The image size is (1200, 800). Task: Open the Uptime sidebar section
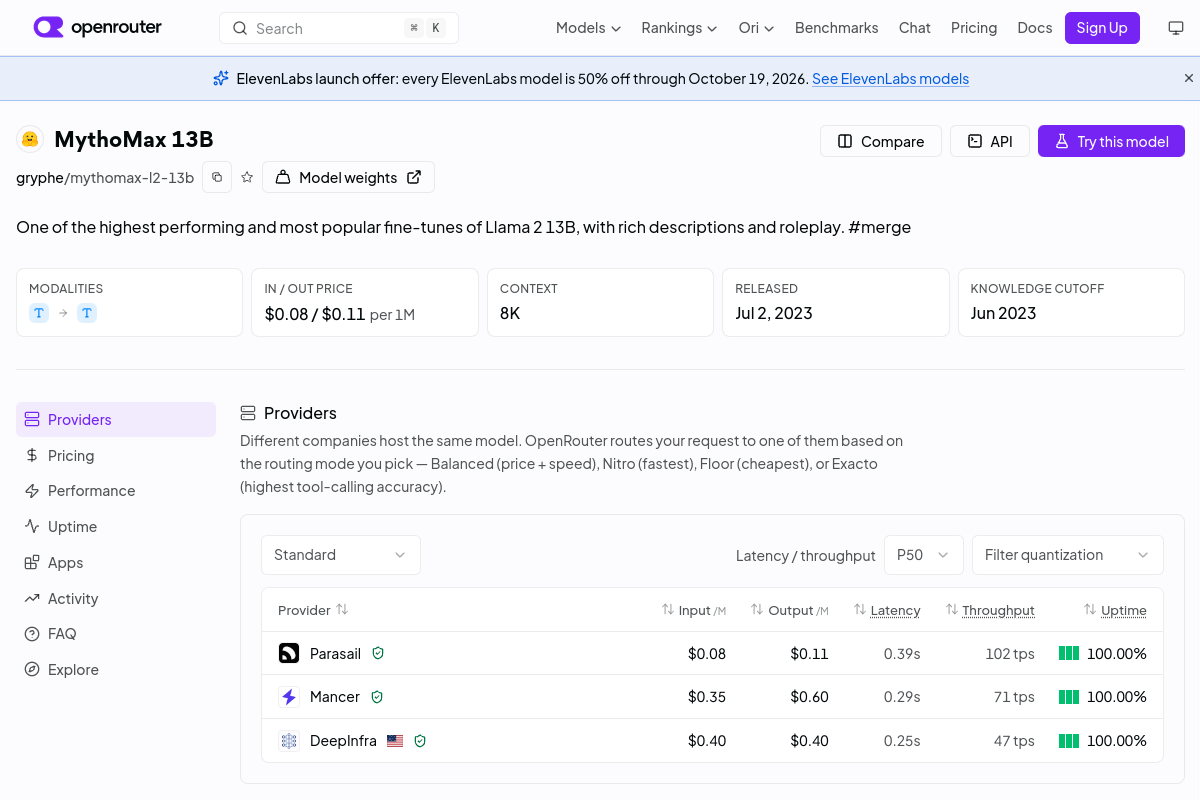pyautogui.click(x=116, y=527)
